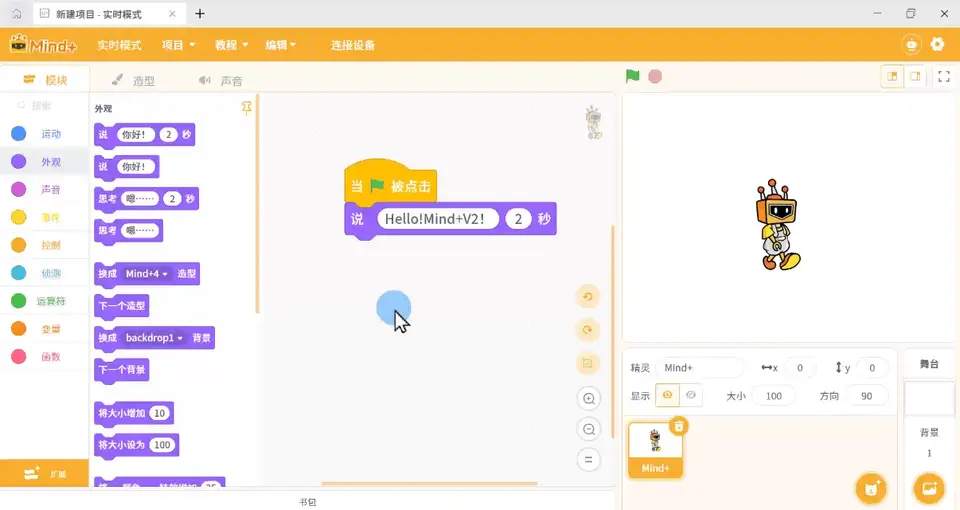Select the Mind+ sprite thumbnail
960x510 pixels.
[x=655, y=449]
